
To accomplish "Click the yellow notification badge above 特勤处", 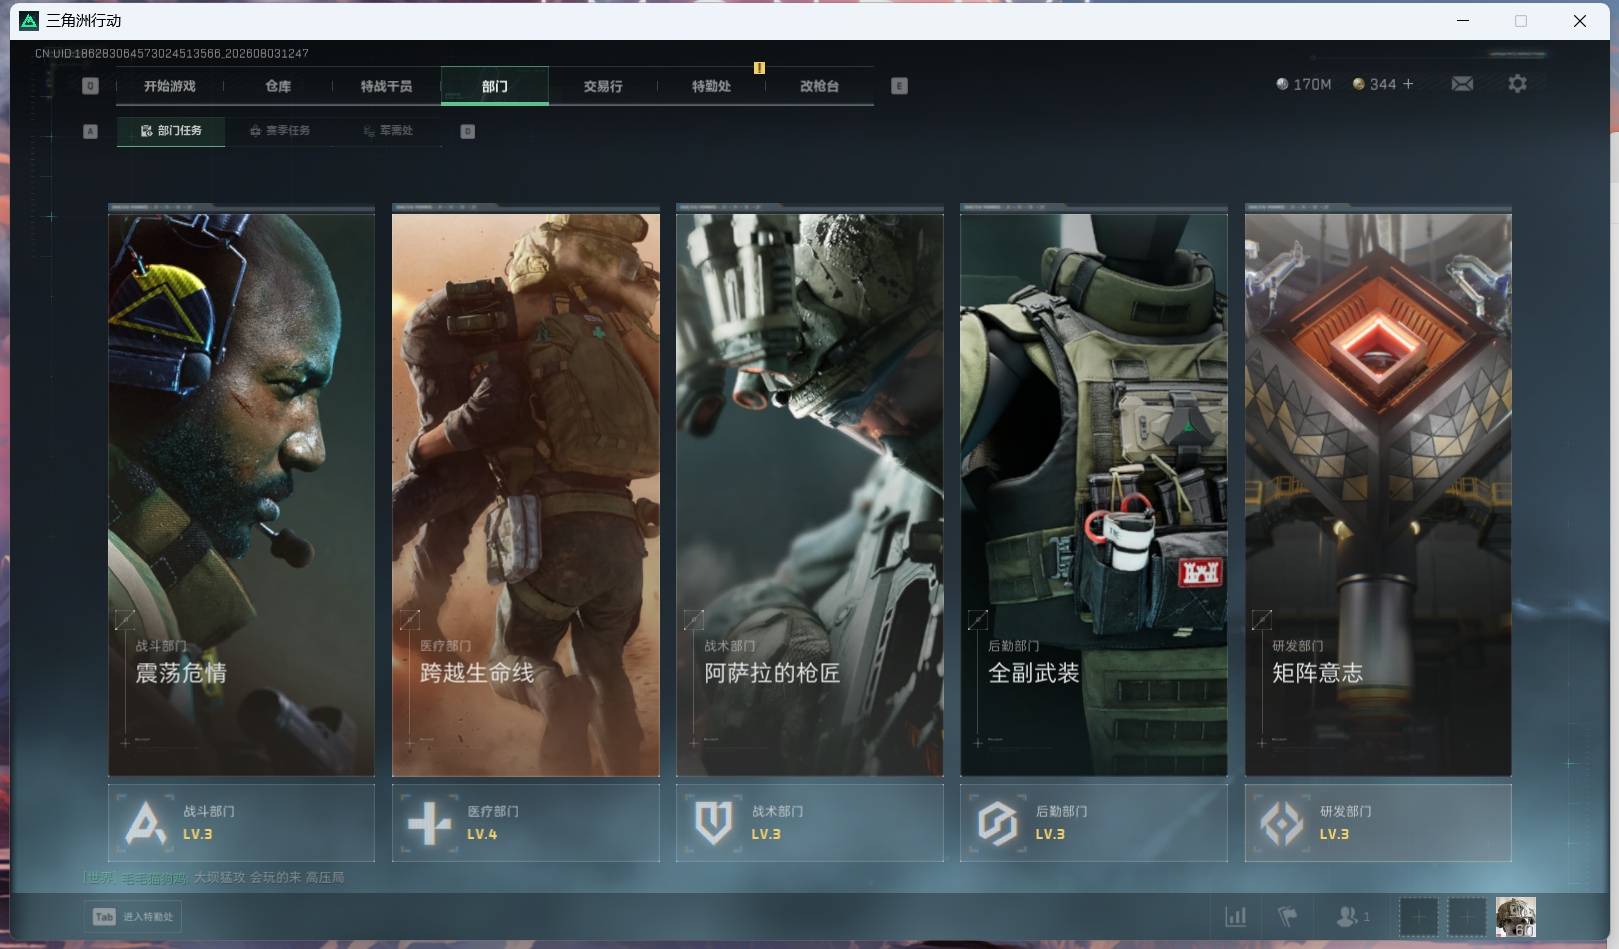I will pyautogui.click(x=759, y=68).
